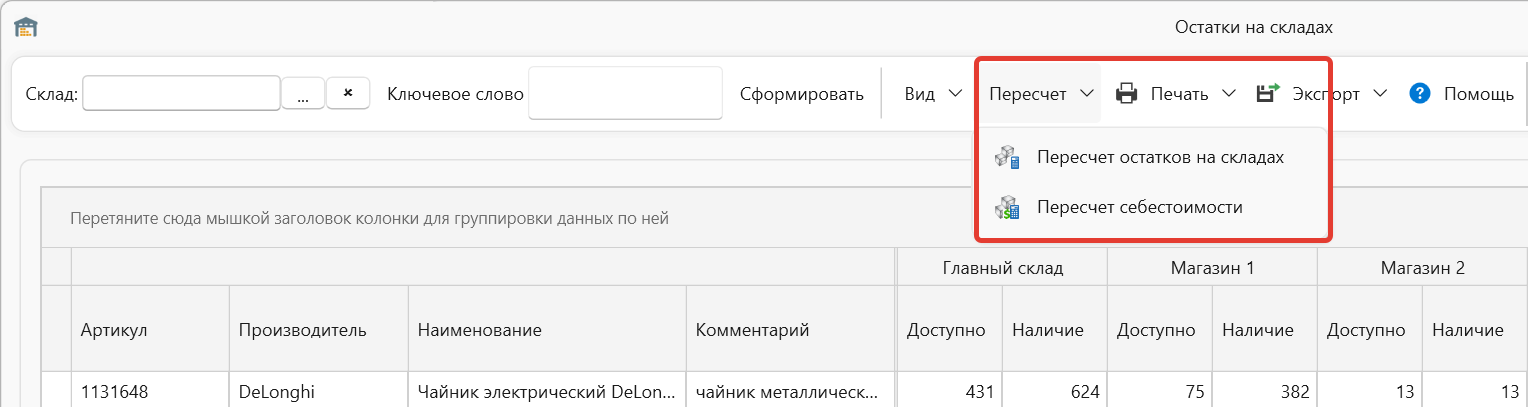Screen dimensions: 1528x407
Task: Select the cell with value 382
Action: (1265, 391)
